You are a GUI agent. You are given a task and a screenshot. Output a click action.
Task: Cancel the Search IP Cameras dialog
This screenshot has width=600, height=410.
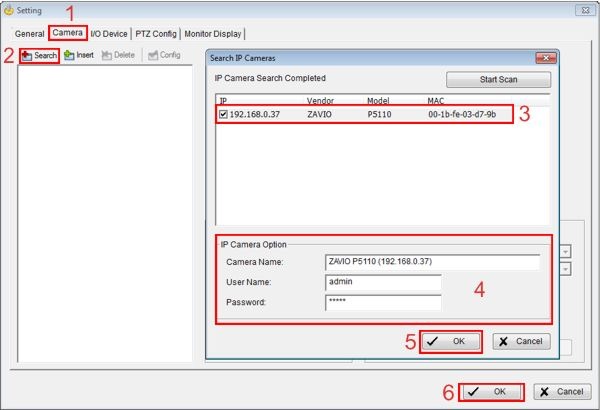pos(521,341)
